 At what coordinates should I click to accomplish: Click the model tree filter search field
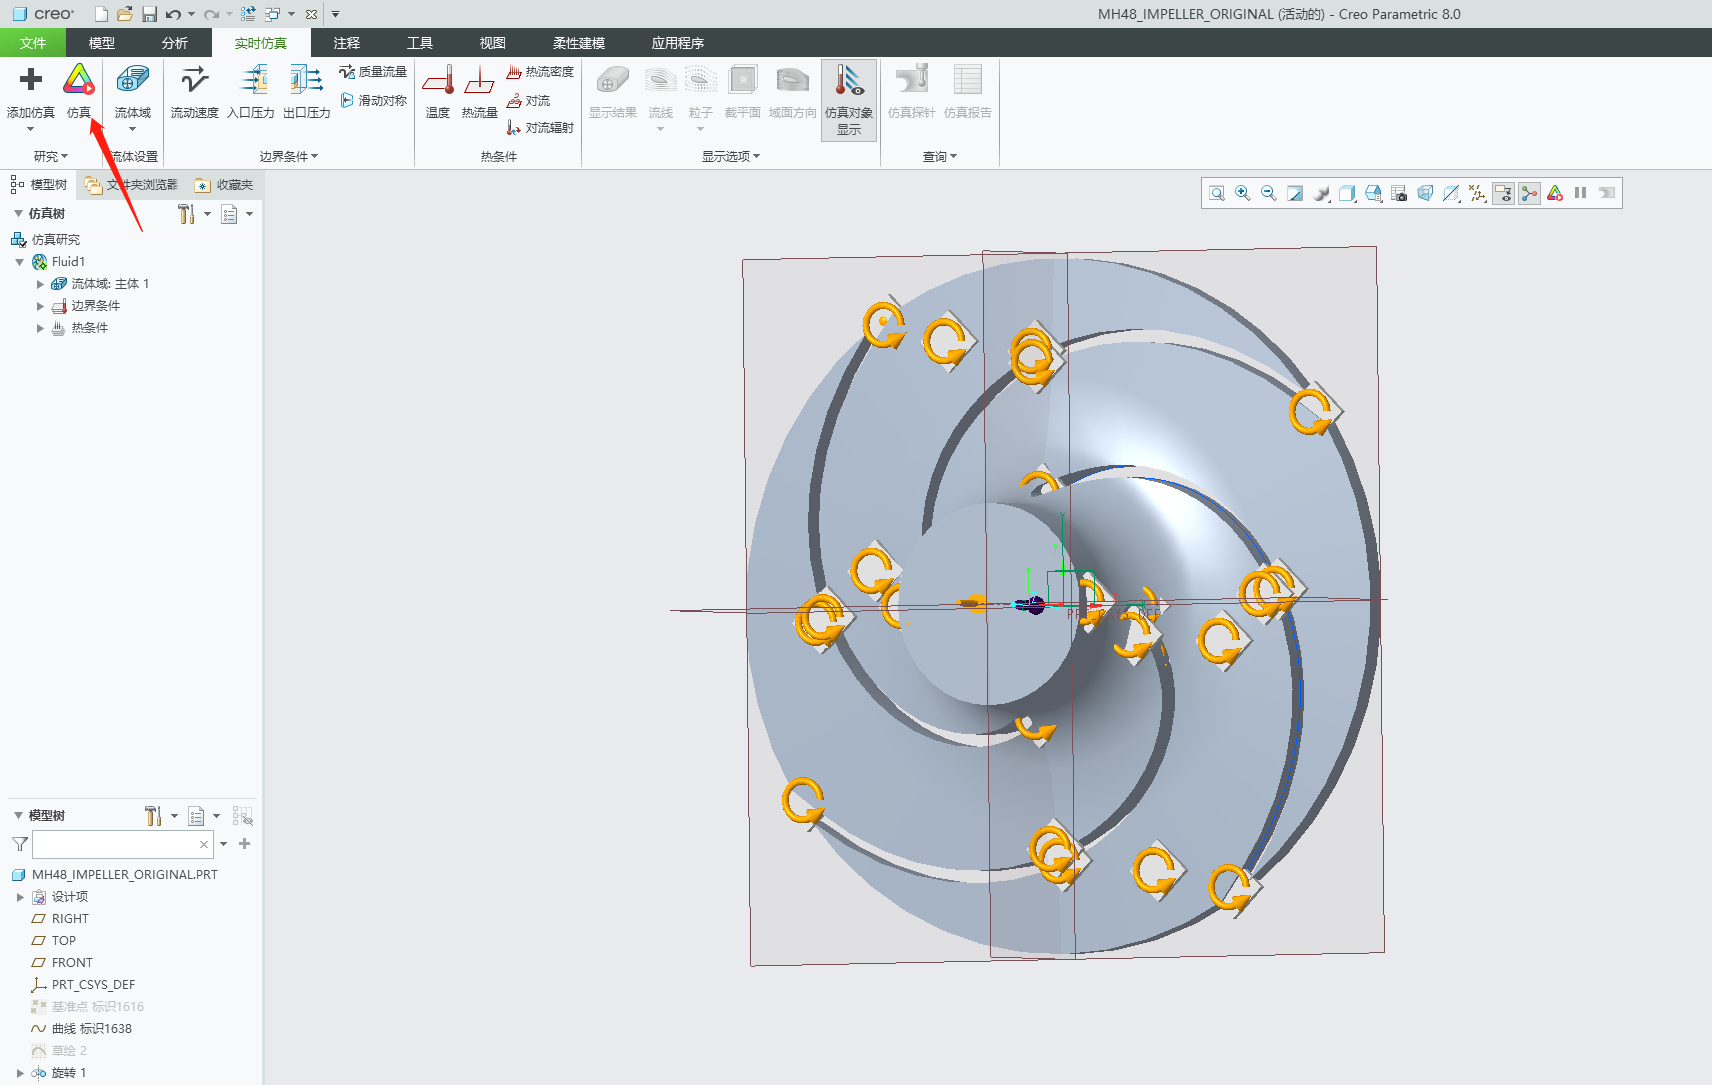click(116, 844)
